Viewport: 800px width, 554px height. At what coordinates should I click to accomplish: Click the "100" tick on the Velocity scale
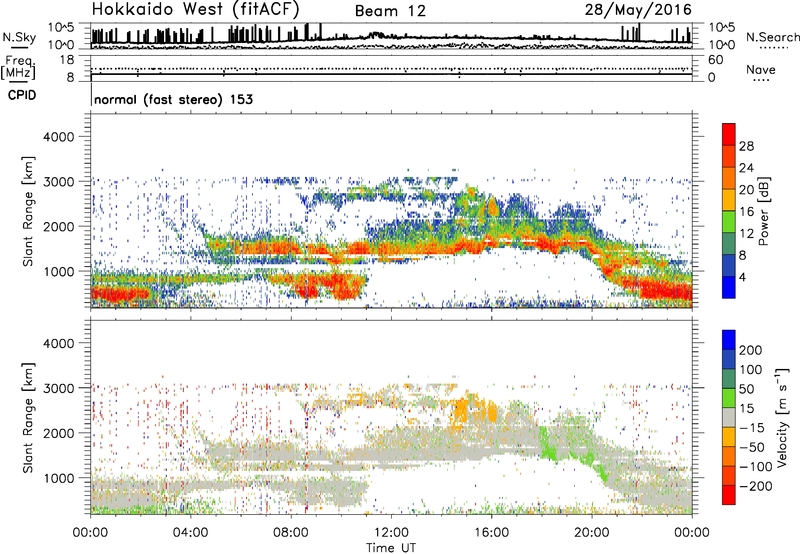(x=751, y=369)
